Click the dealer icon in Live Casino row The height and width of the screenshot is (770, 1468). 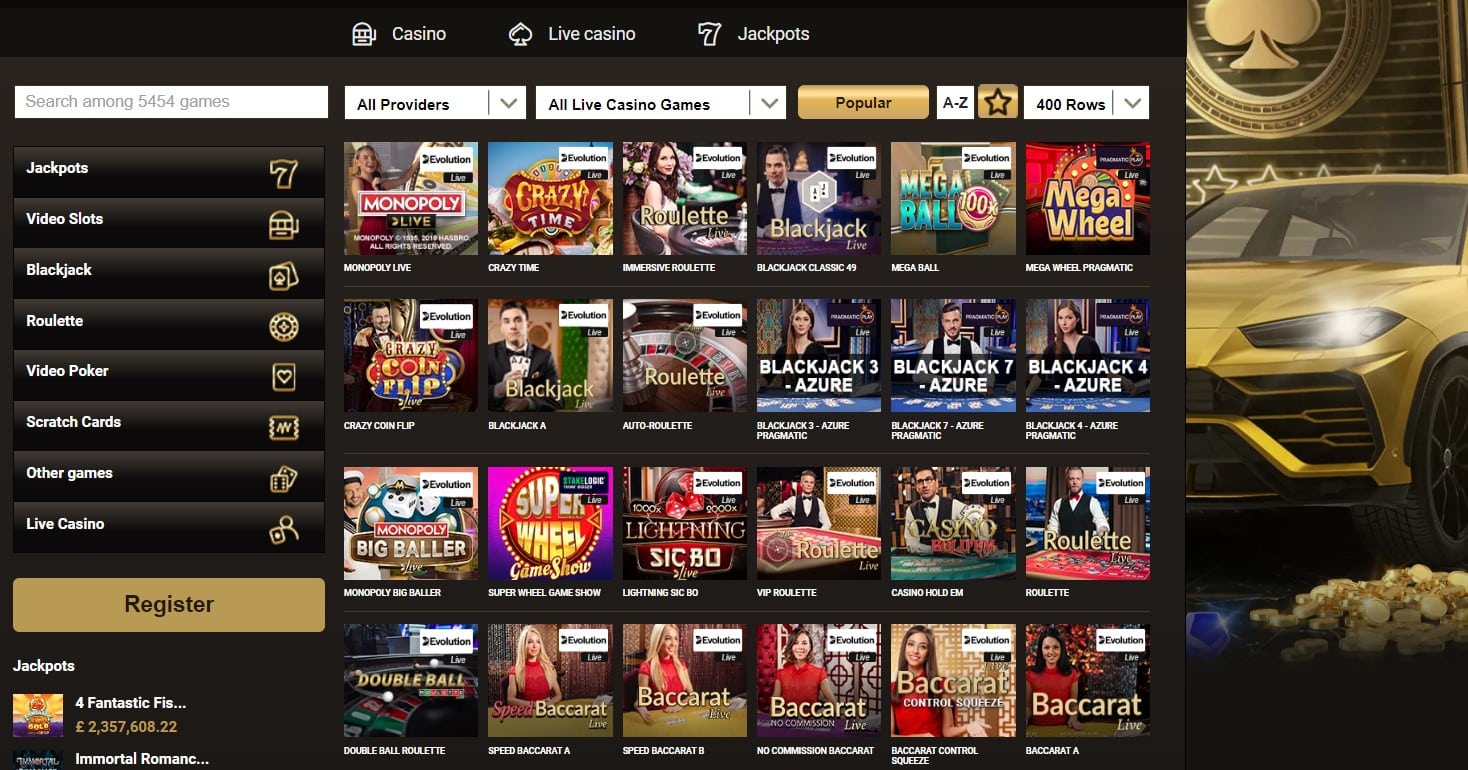[284, 530]
